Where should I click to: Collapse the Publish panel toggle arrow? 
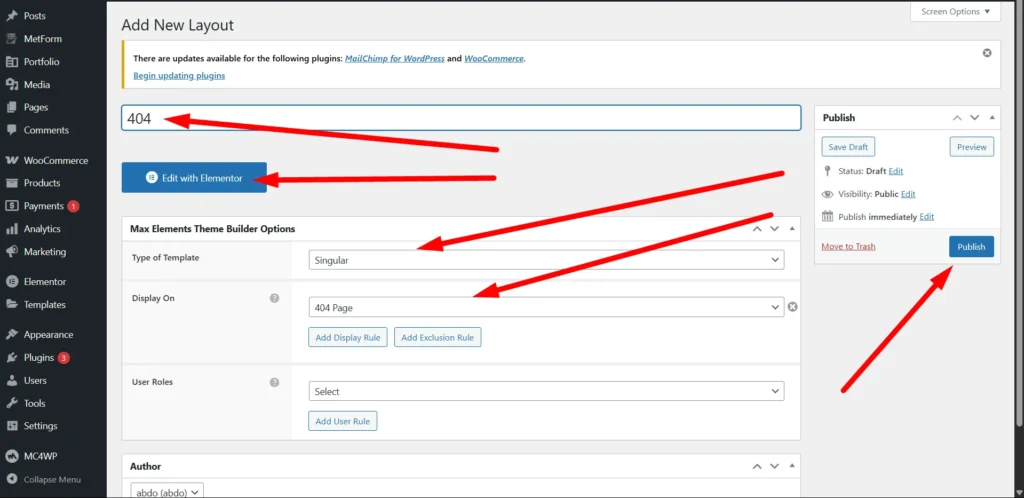(992, 118)
